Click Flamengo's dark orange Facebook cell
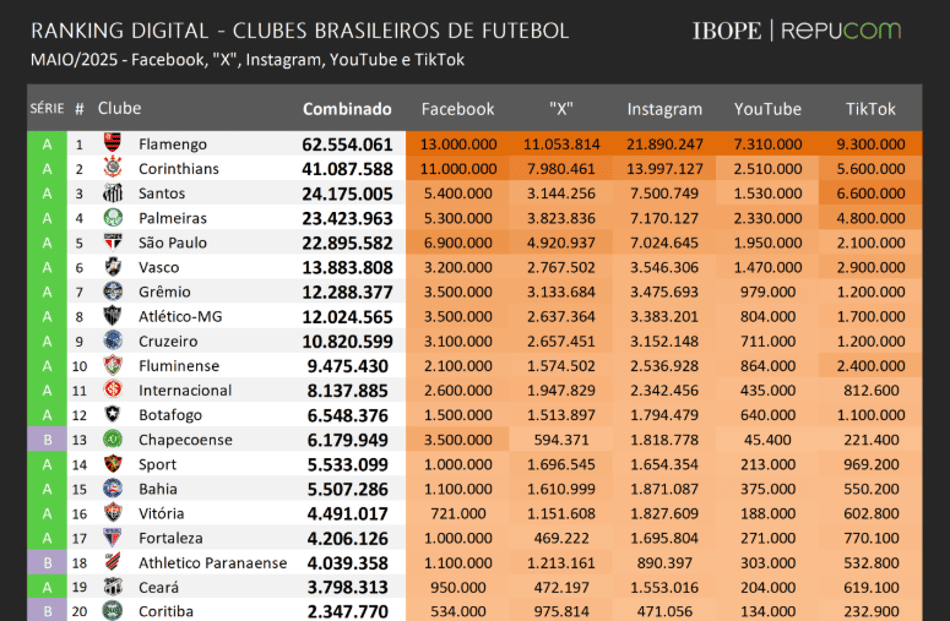This screenshot has height=621, width=950. click(x=458, y=144)
